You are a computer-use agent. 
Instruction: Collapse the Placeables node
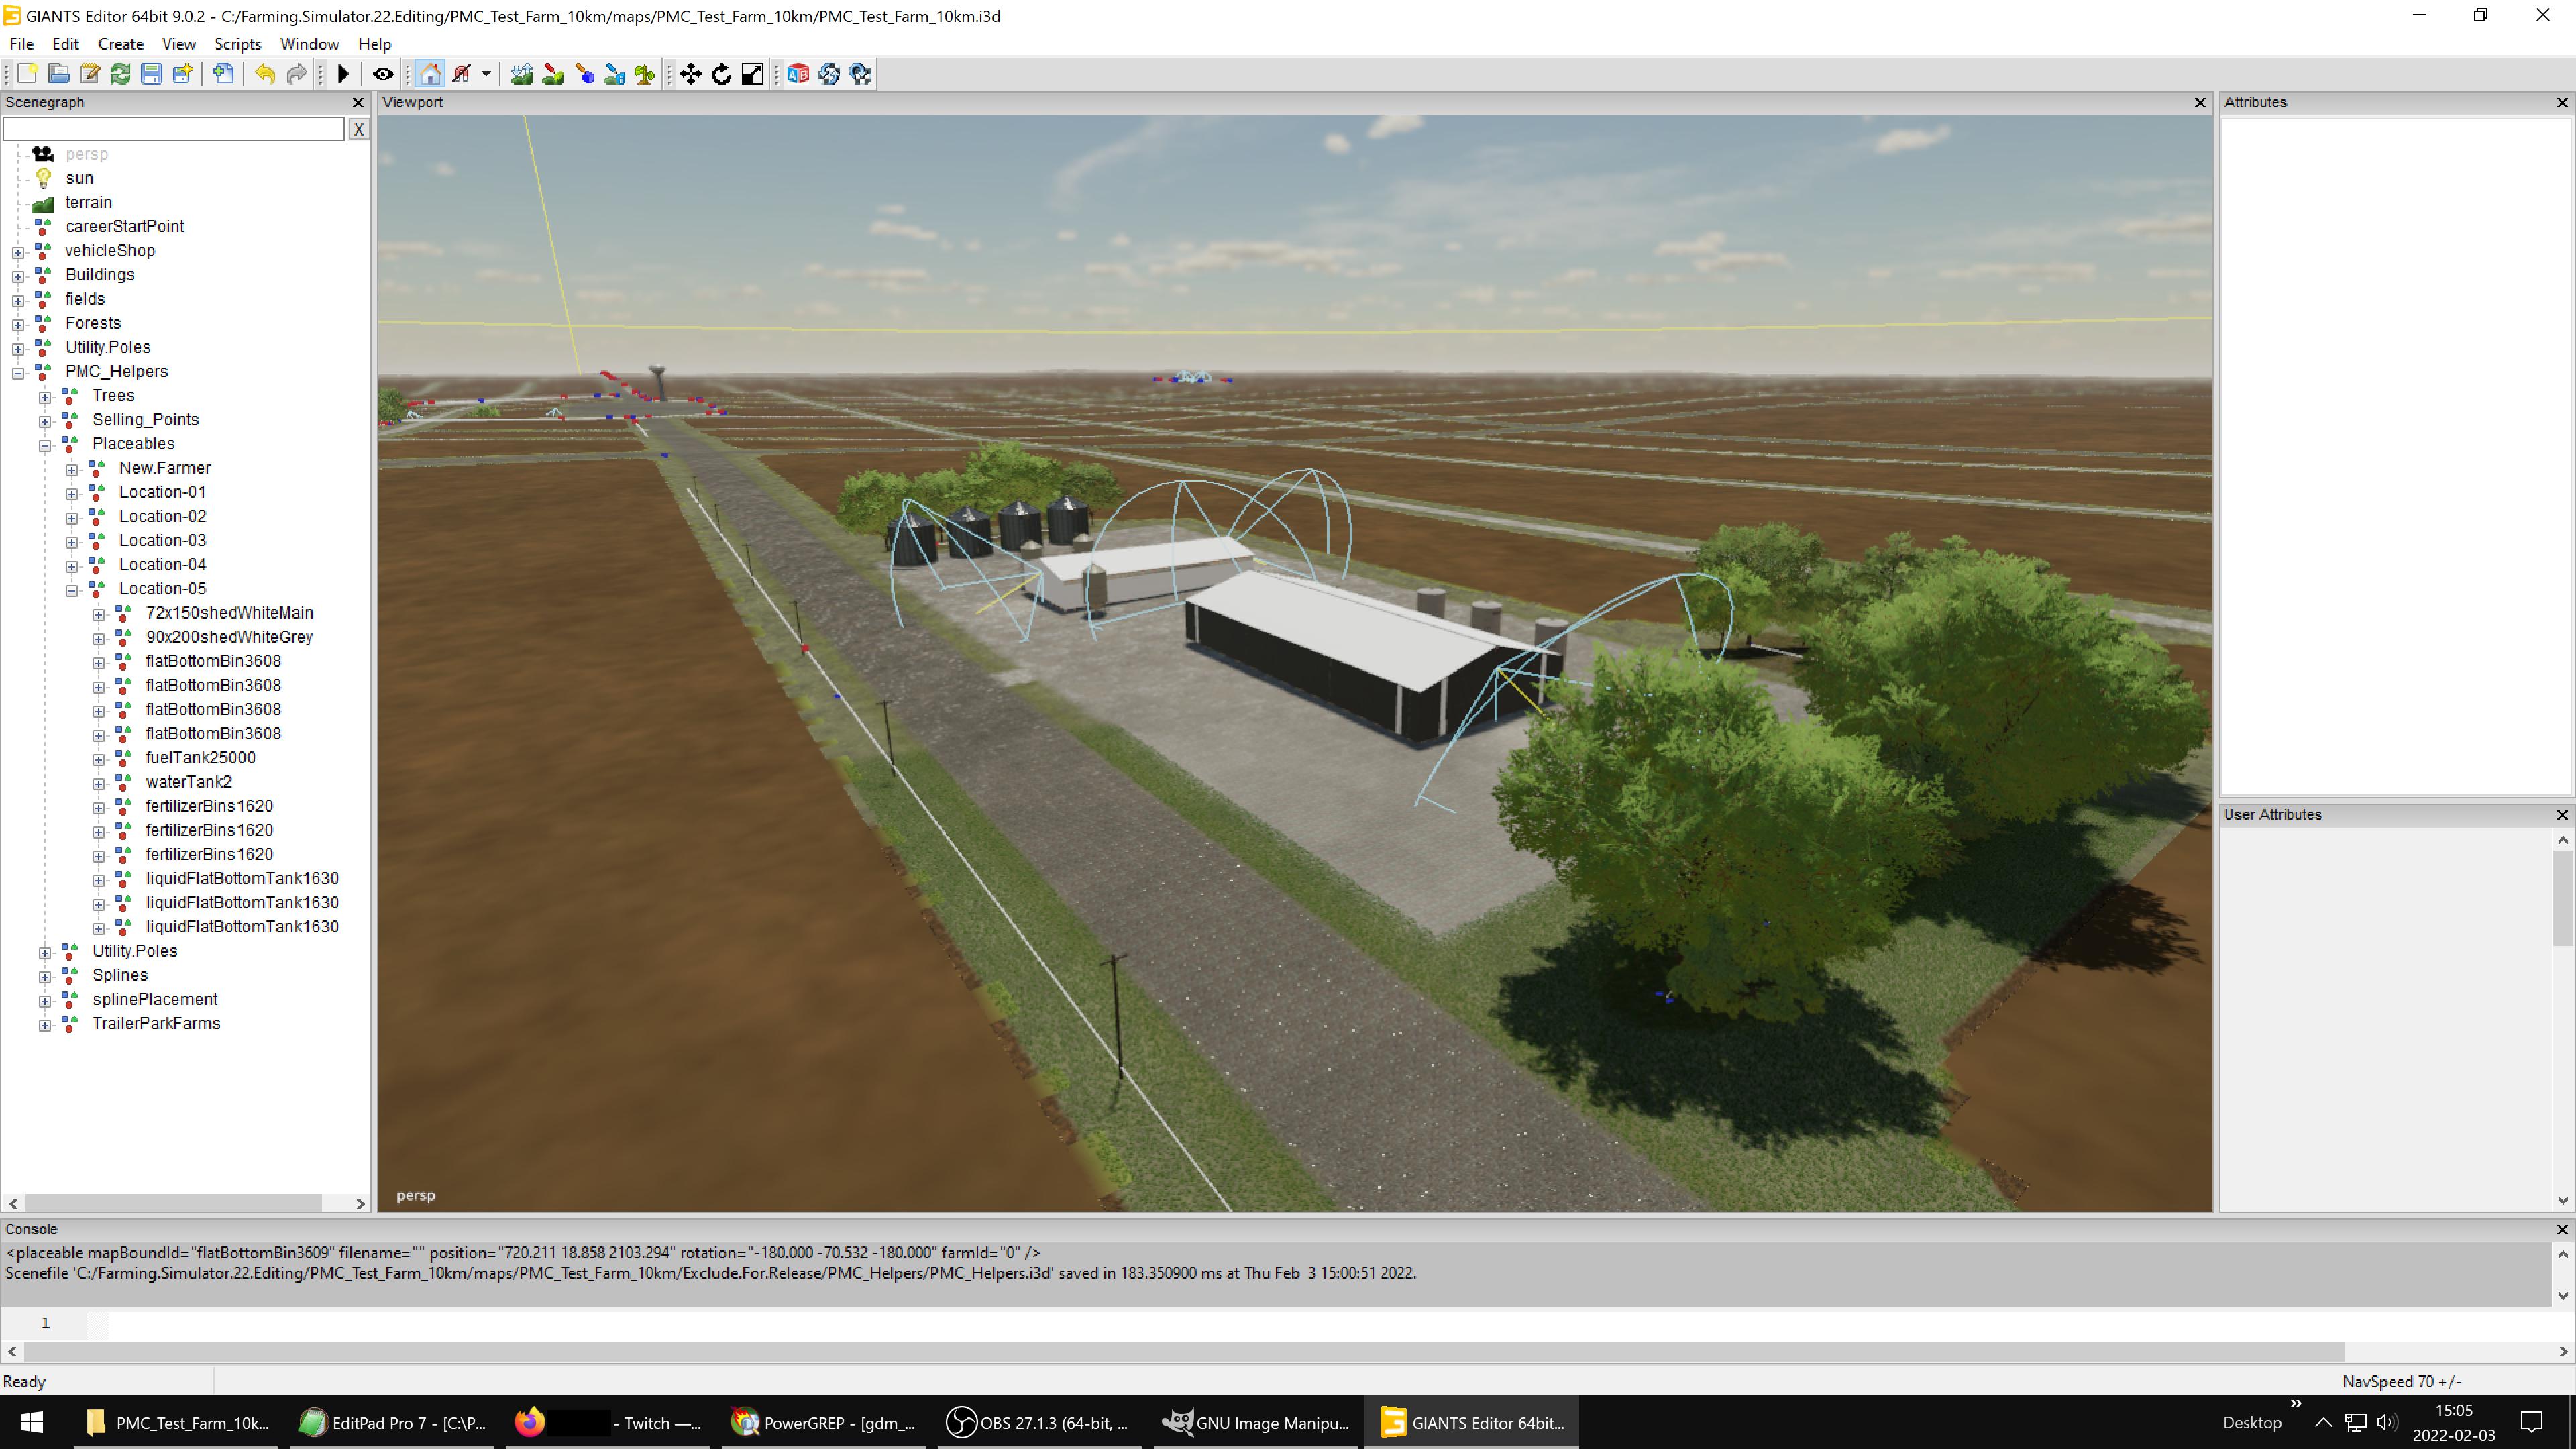(45, 445)
